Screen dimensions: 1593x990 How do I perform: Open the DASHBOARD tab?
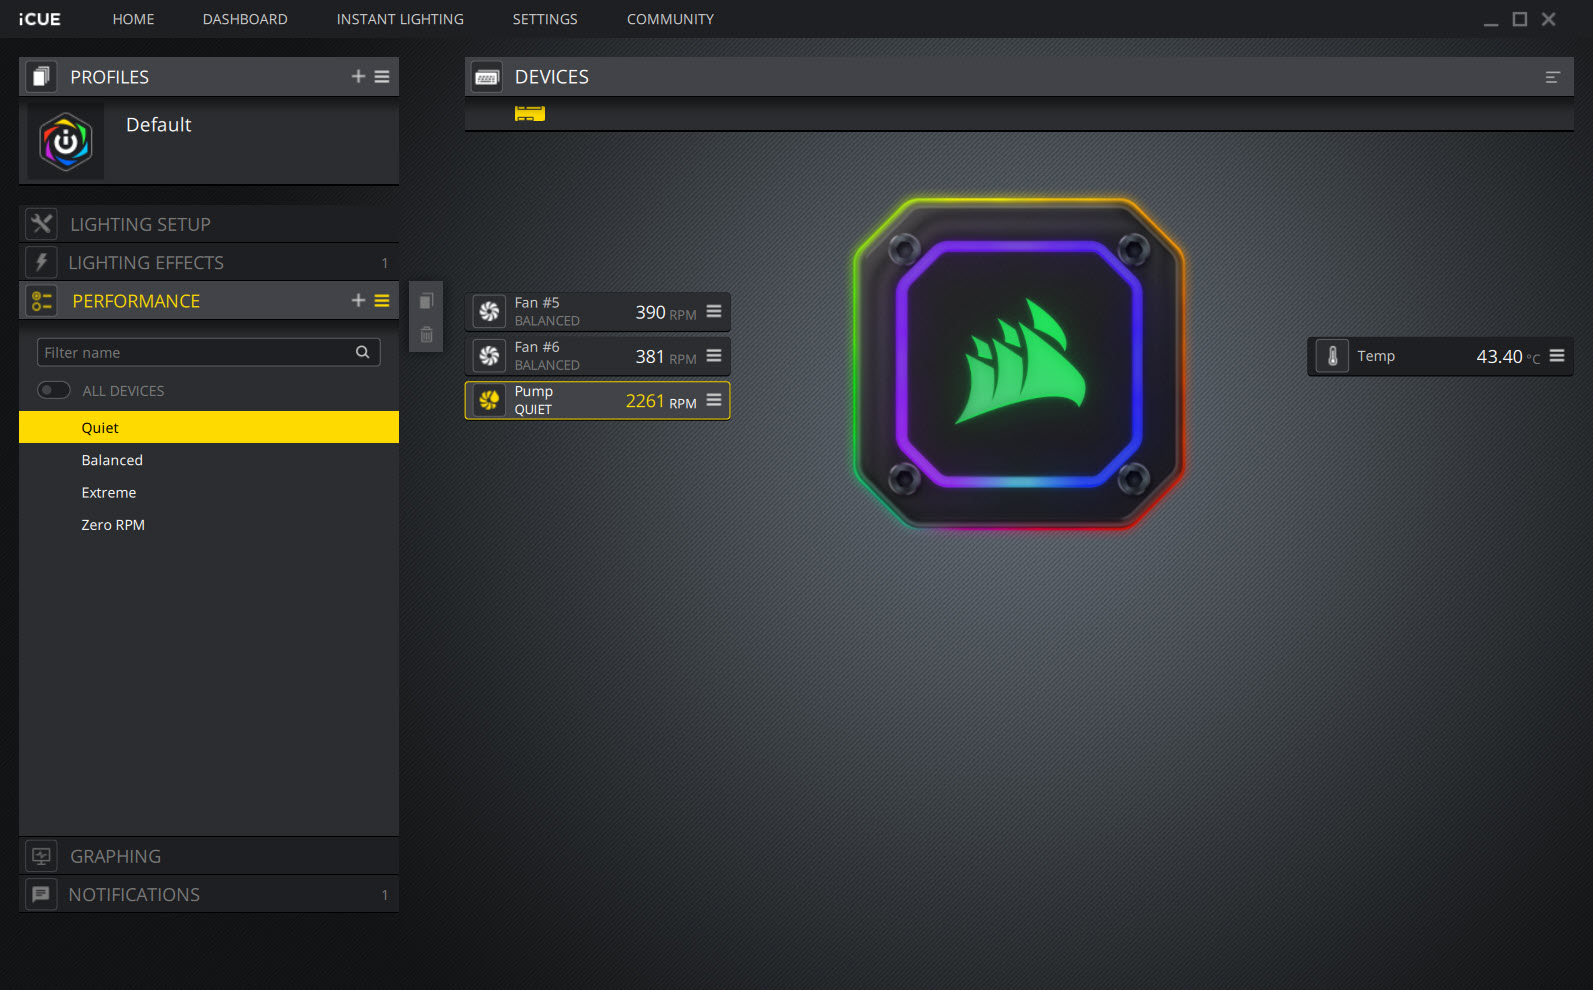(245, 19)
